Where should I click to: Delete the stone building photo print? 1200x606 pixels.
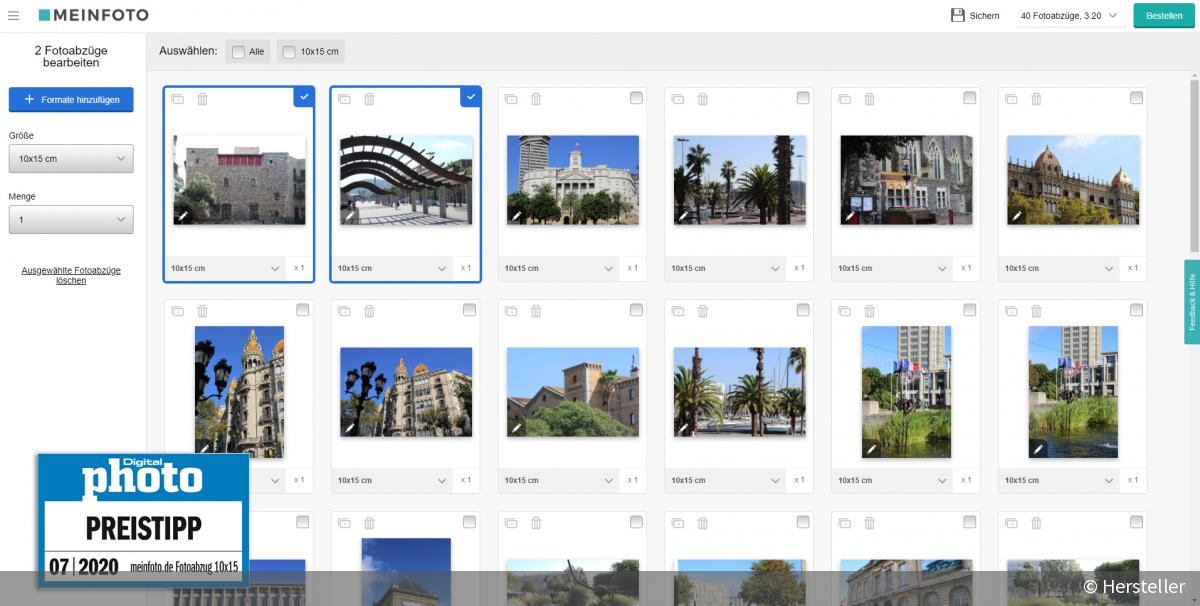pyautogui.click(x=202, y=99)
